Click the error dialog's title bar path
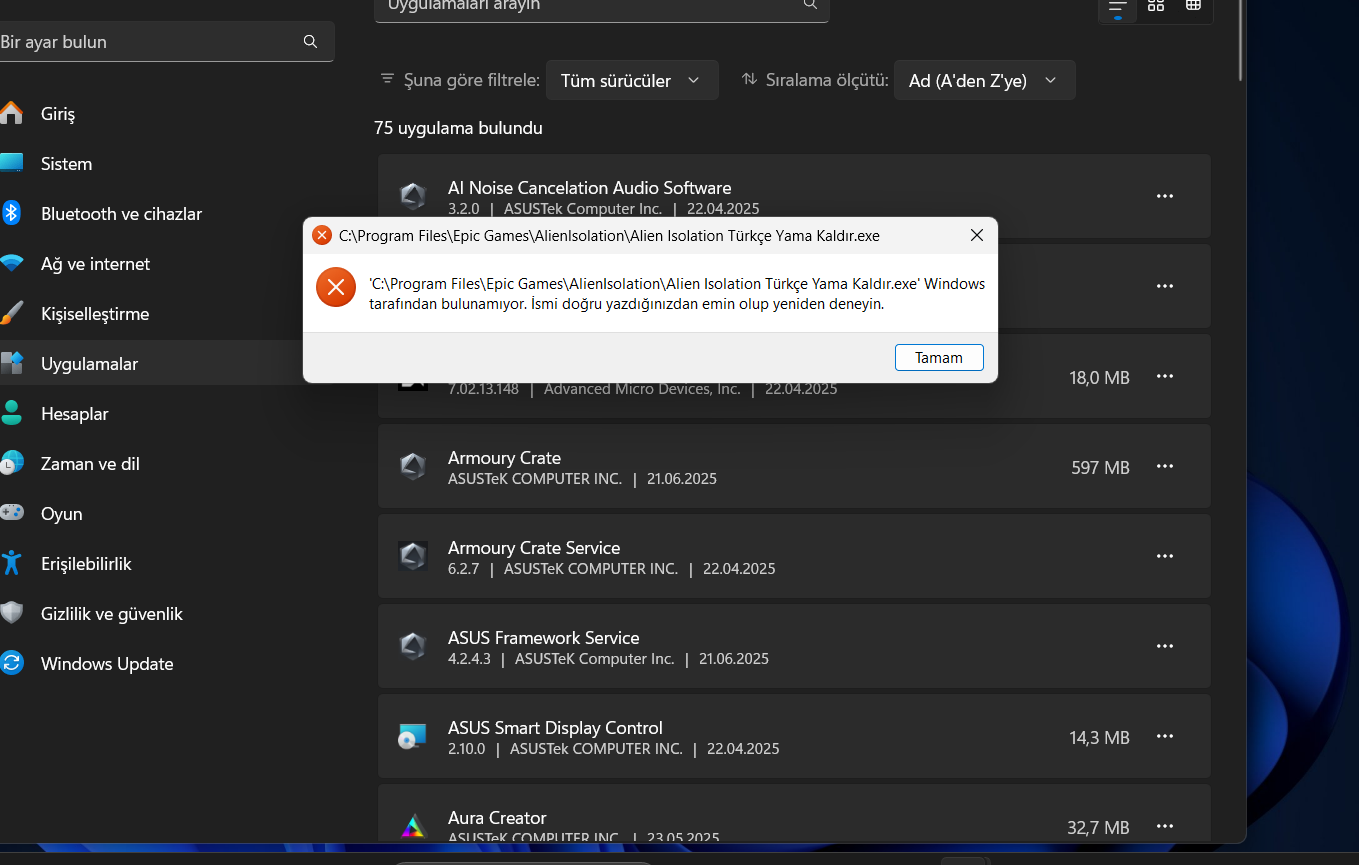1359x865 pixels. pyautogui.click(x=609, y=236)
